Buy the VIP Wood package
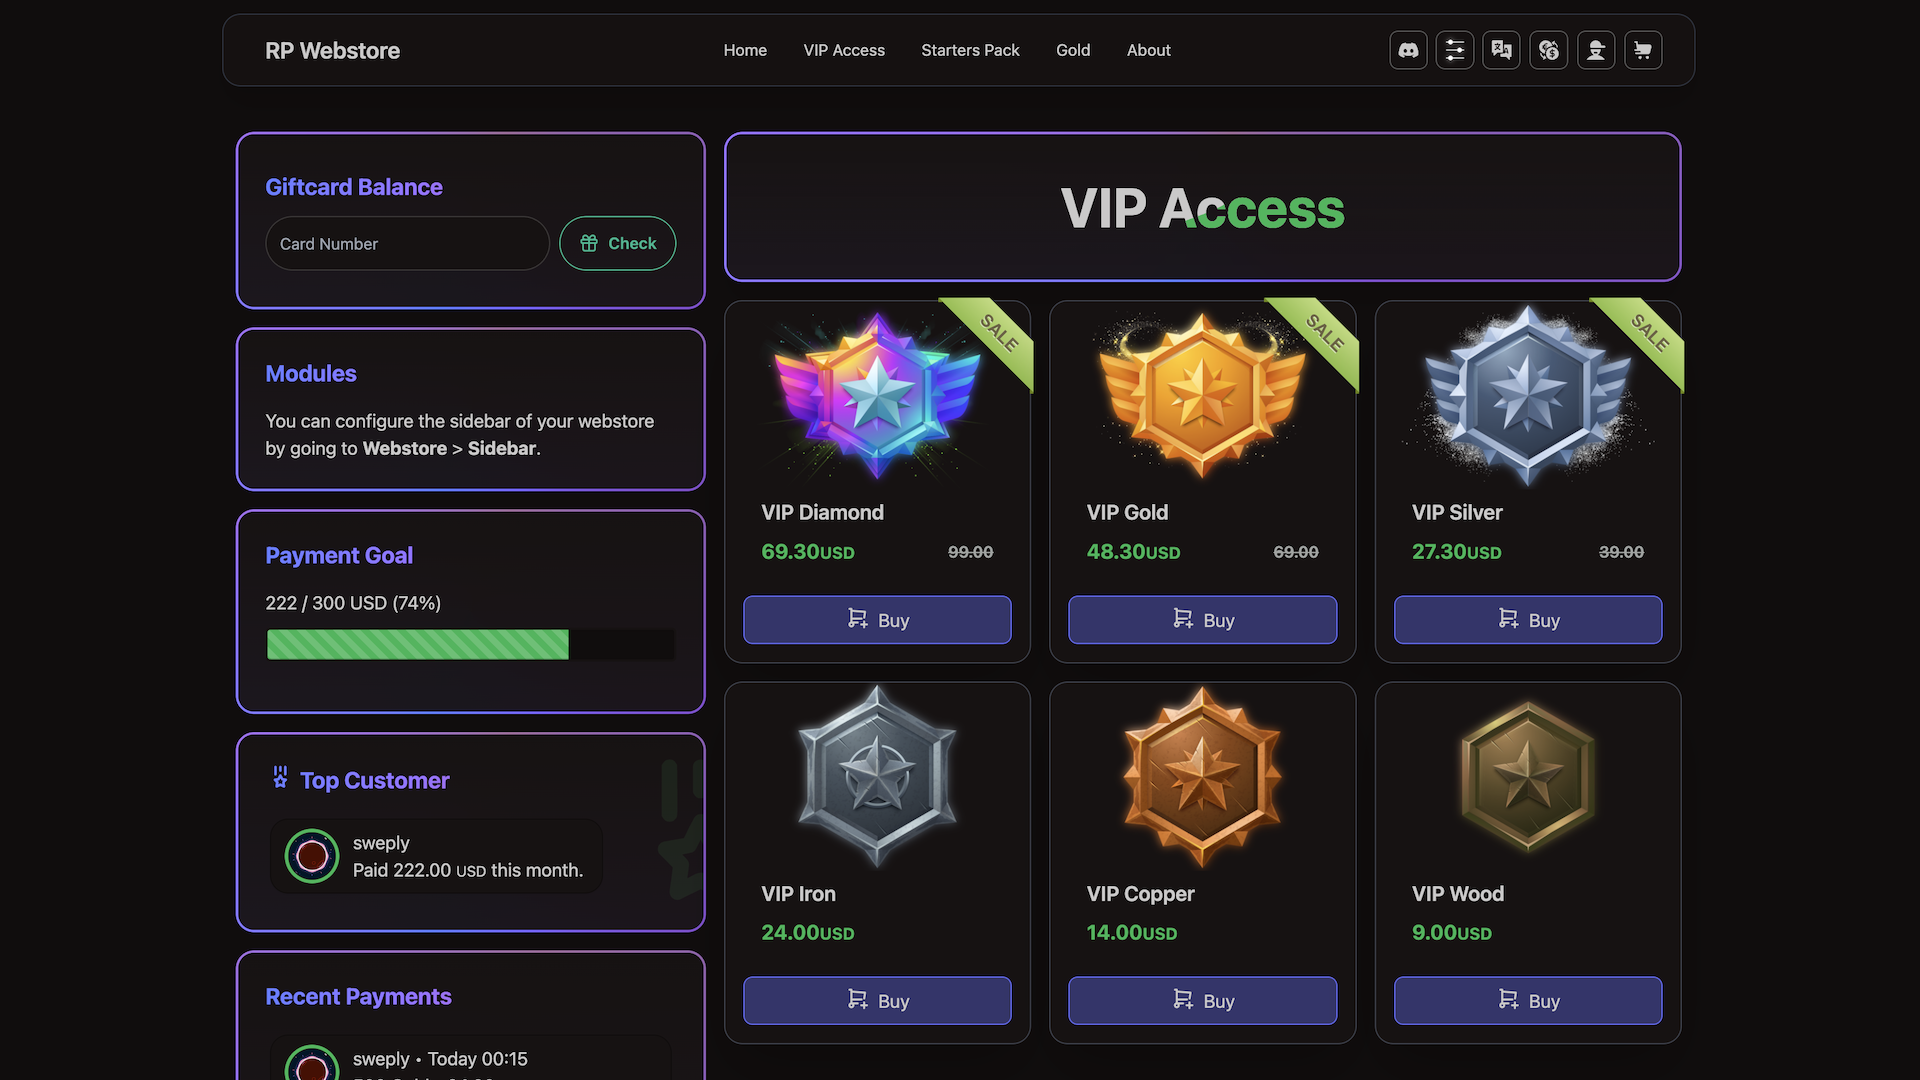The width and height of the screenshot is (1920, 1080). pyautogui.click(x=1528, y=1001)
